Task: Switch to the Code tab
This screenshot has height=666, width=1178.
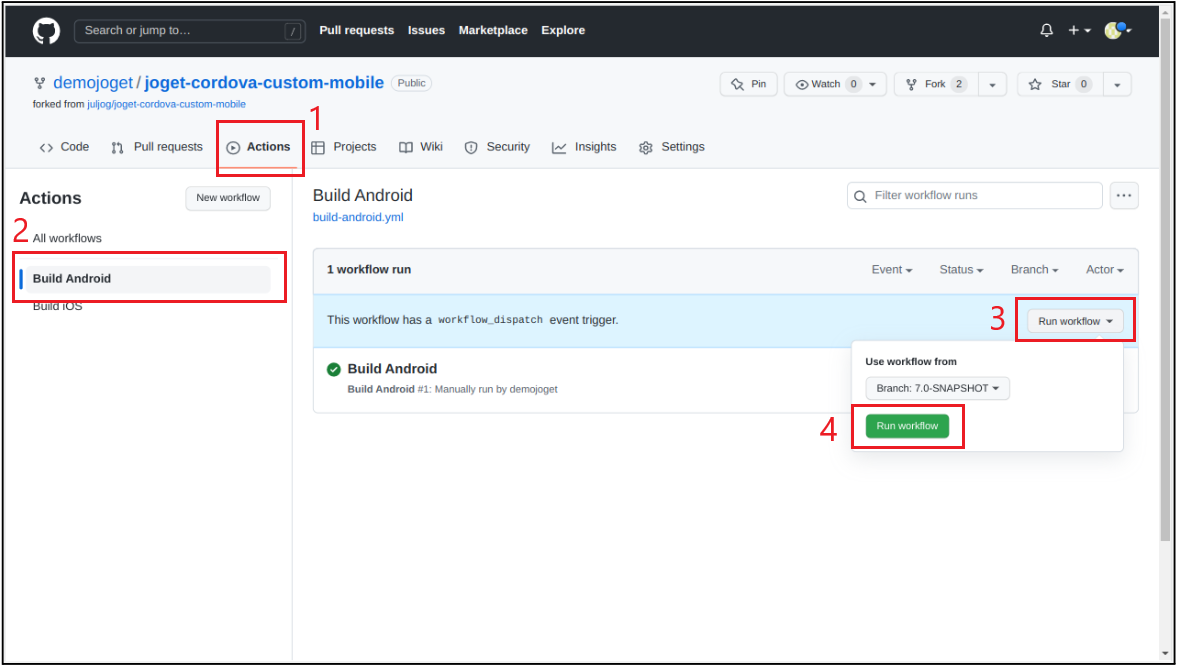Action: click(x=64, y=147)
